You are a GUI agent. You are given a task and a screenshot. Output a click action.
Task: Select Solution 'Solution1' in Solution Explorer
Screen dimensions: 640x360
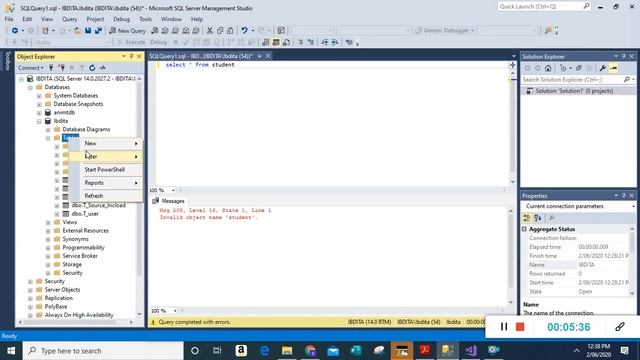click(x=574, y=91)
